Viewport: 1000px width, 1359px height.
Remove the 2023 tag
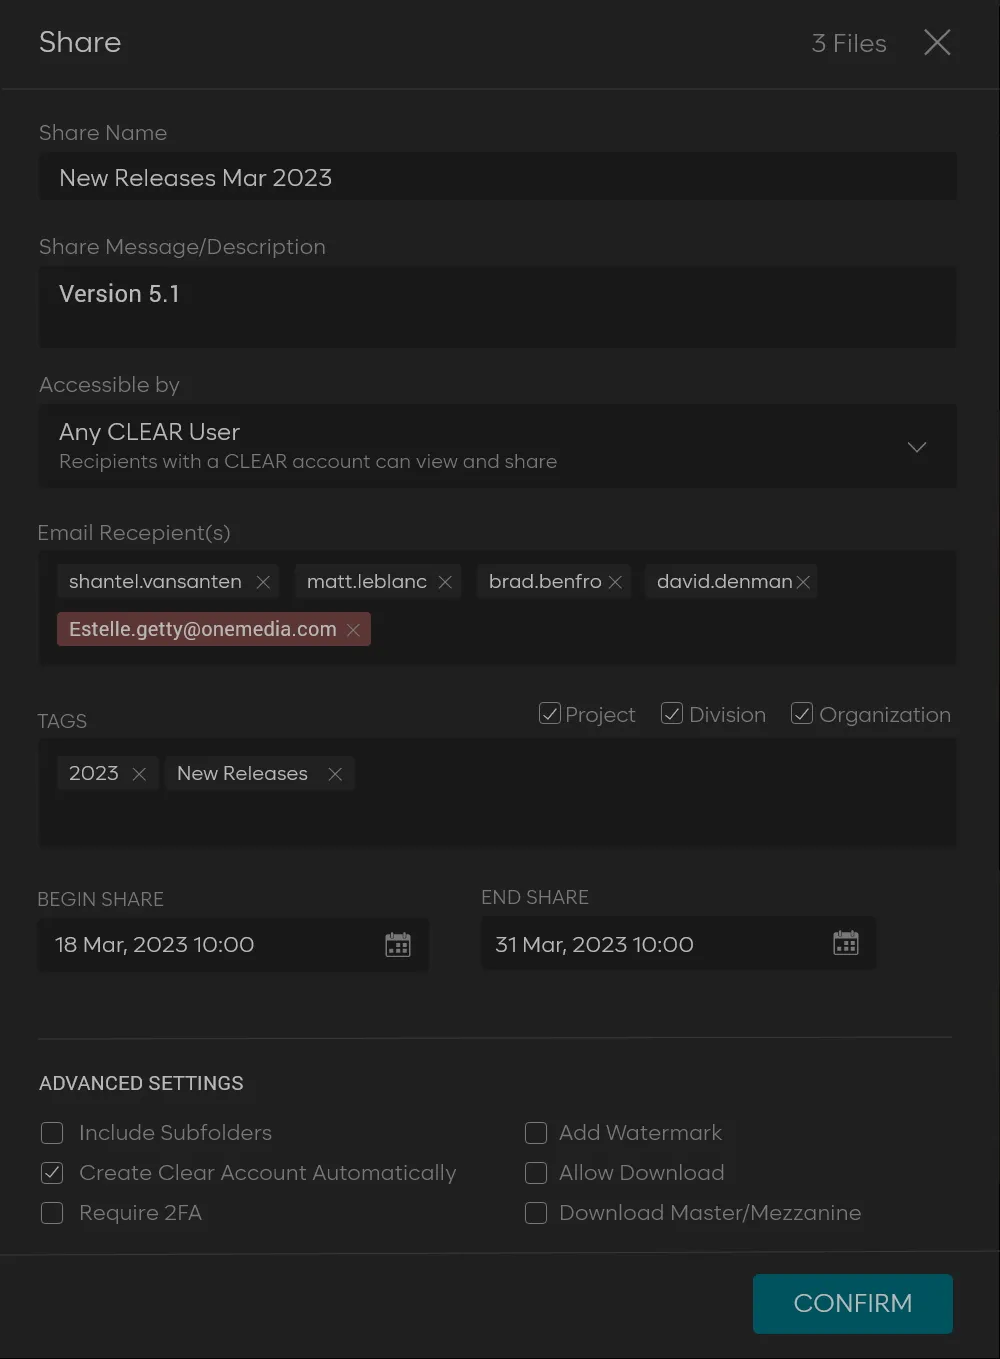(139, 774)
